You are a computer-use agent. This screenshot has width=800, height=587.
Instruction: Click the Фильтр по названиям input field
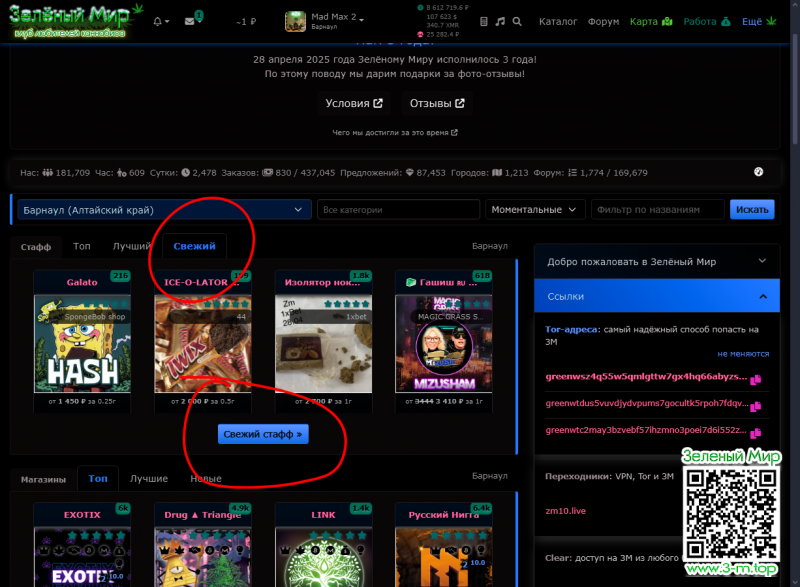(x=657, y=210)
